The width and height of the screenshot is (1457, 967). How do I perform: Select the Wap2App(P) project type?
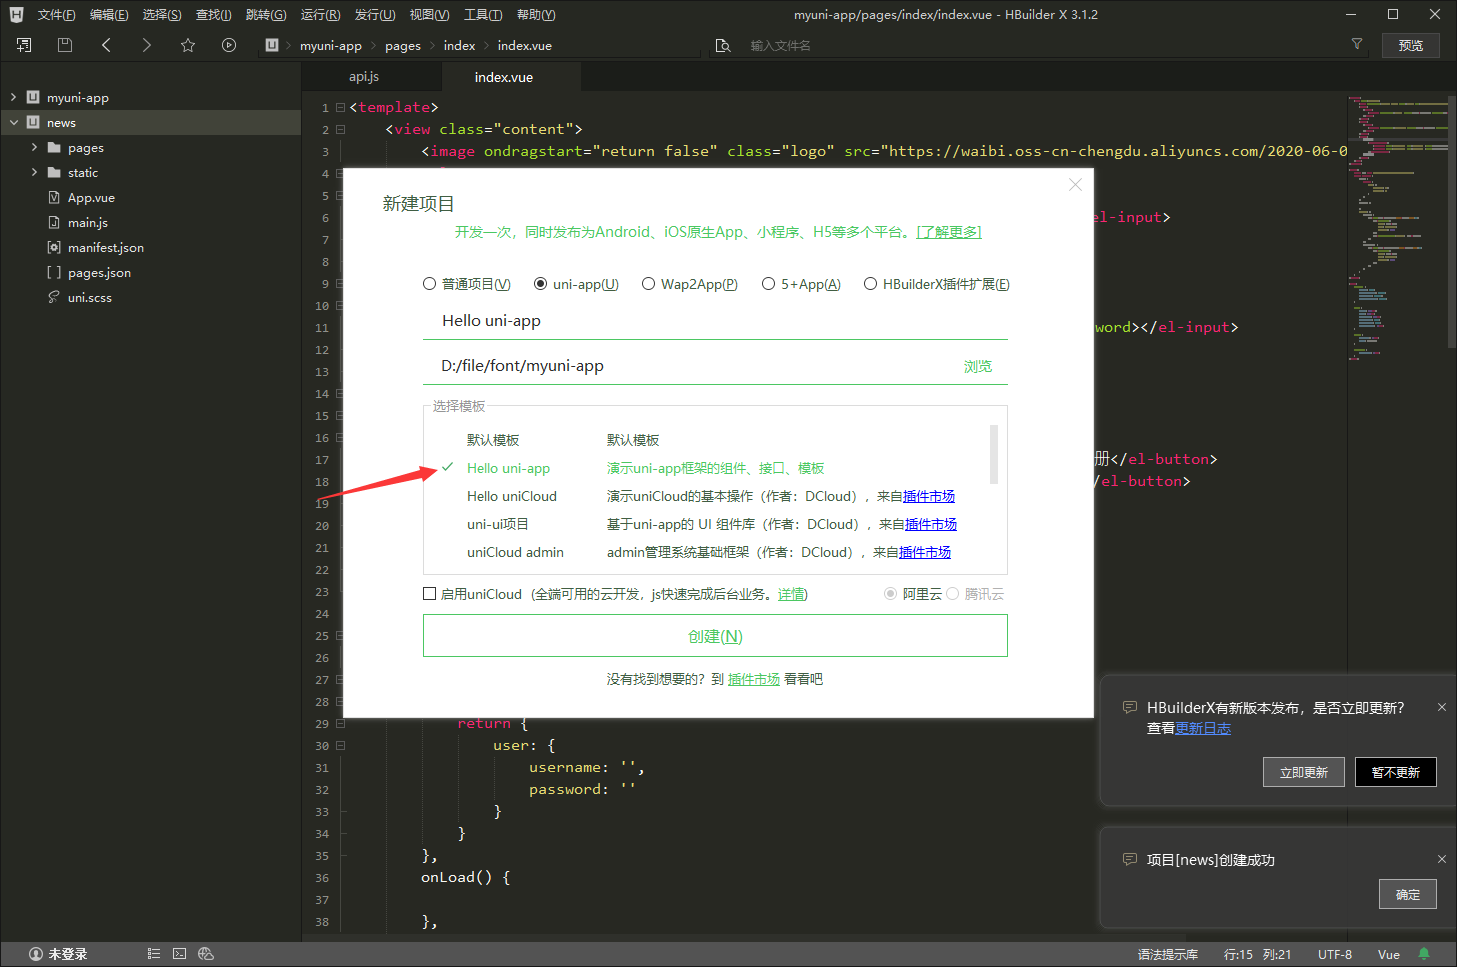pos(649,284)
